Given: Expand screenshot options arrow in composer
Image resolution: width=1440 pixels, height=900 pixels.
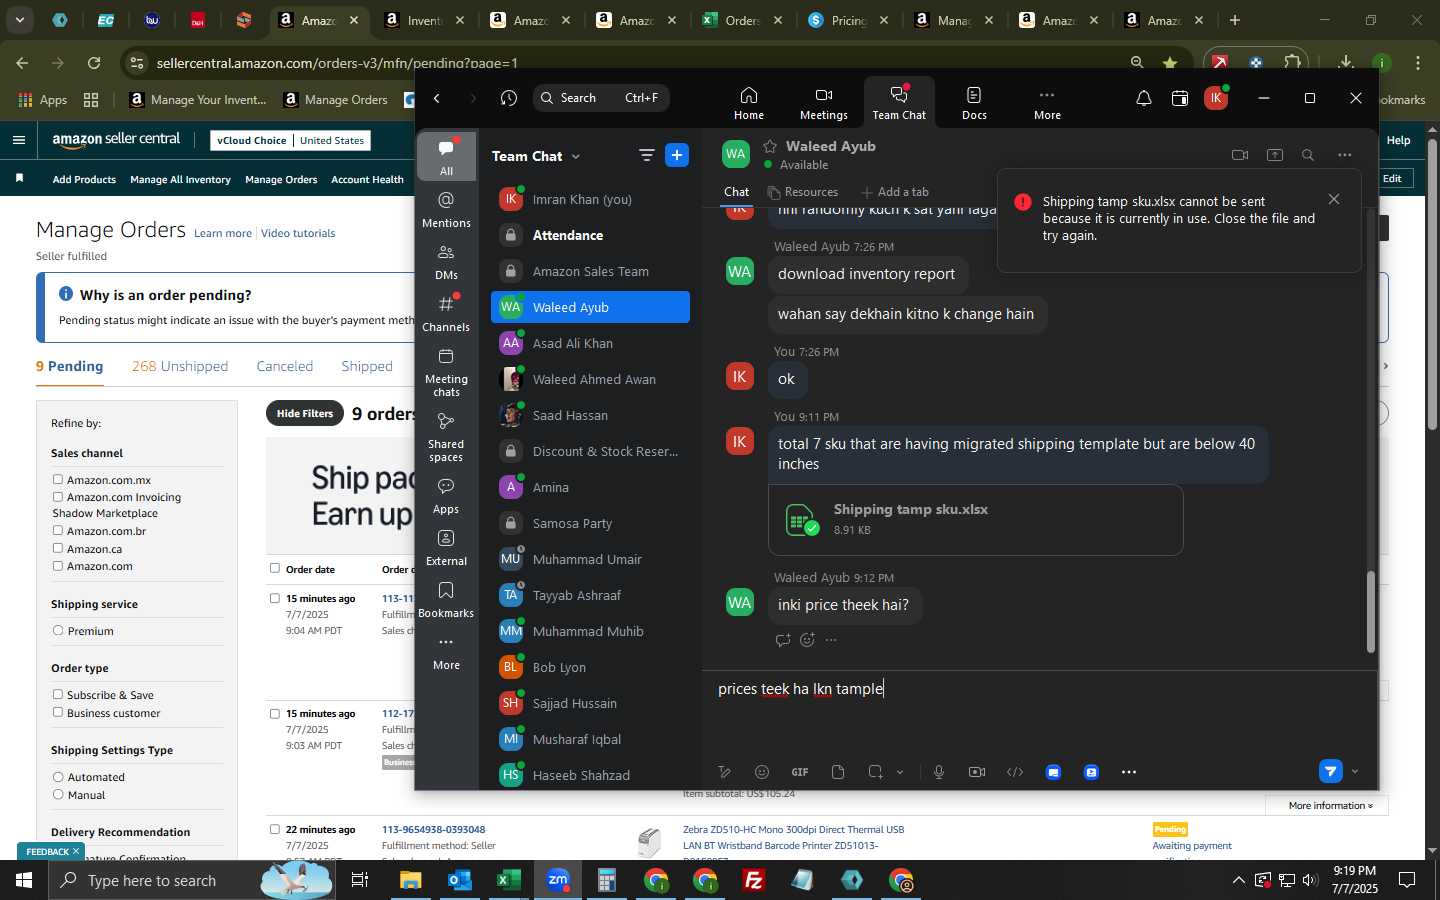Looking at the screenshot, I should [900, 772].
